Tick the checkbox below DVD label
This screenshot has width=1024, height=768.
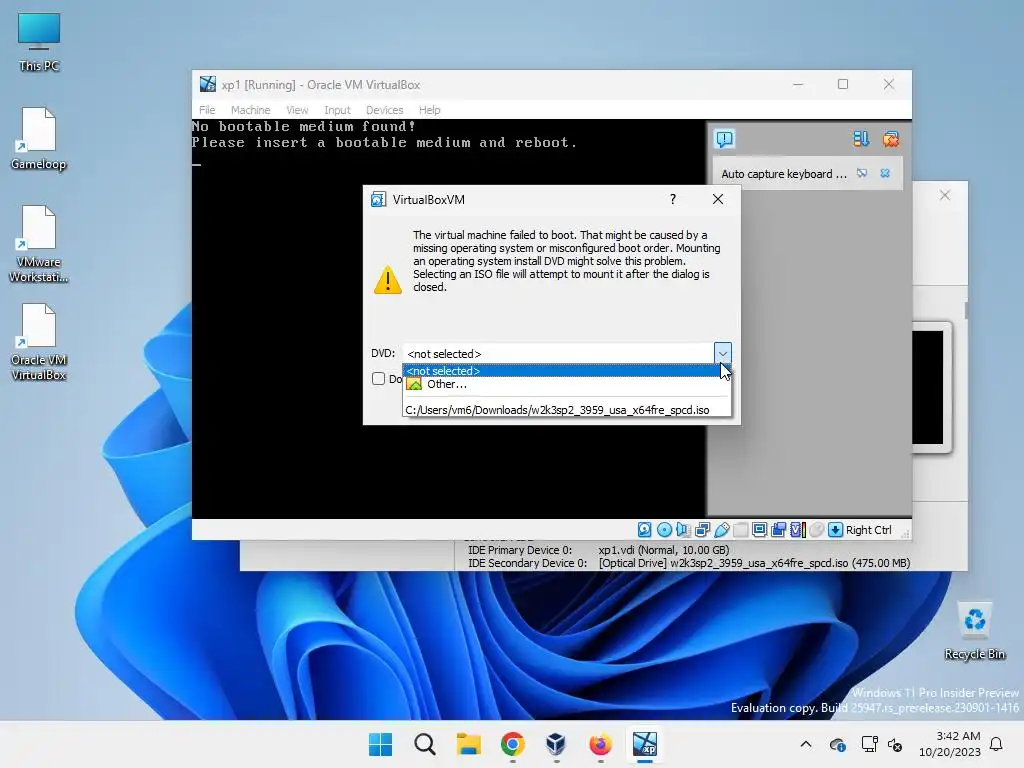click(x=378, y=379)
